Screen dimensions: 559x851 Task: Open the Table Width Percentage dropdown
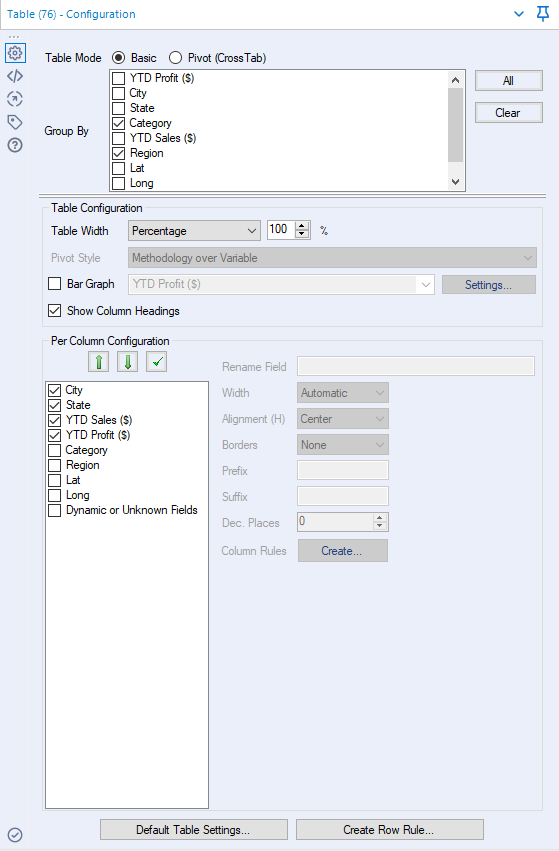point(194,231)
